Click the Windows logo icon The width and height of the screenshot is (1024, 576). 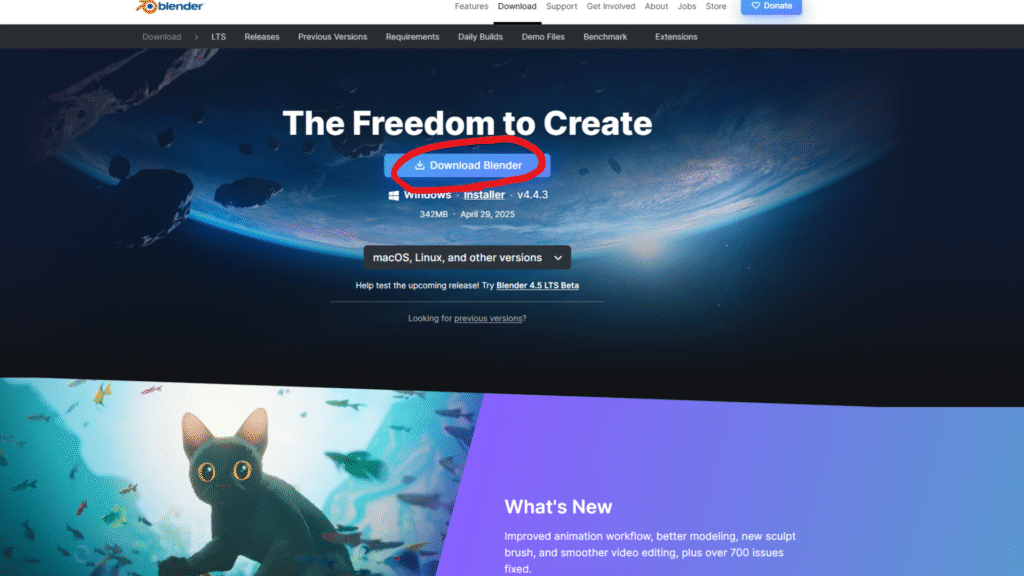coord(394,195)
